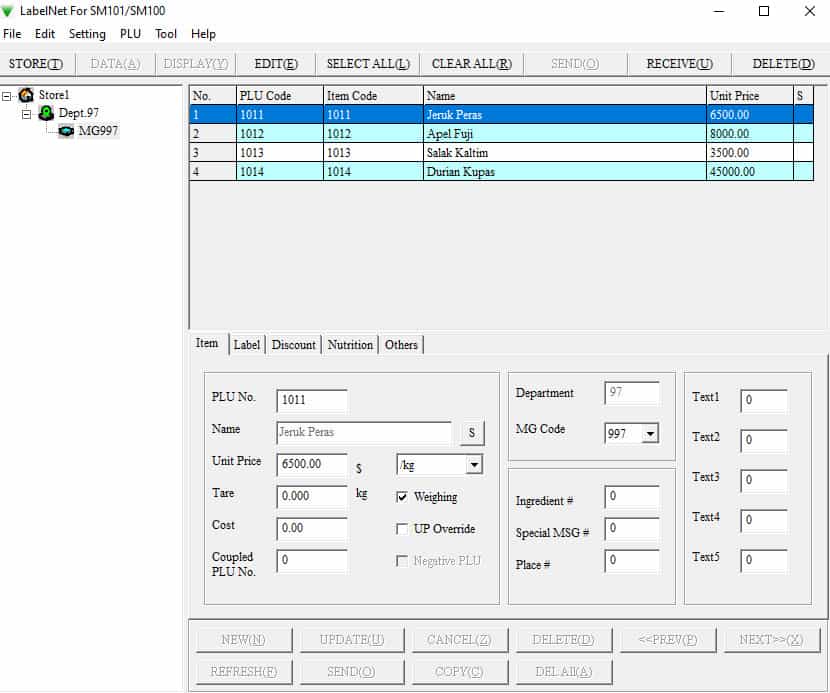
Task: Enable the UP Override checkbox
Action: [402, 529]
